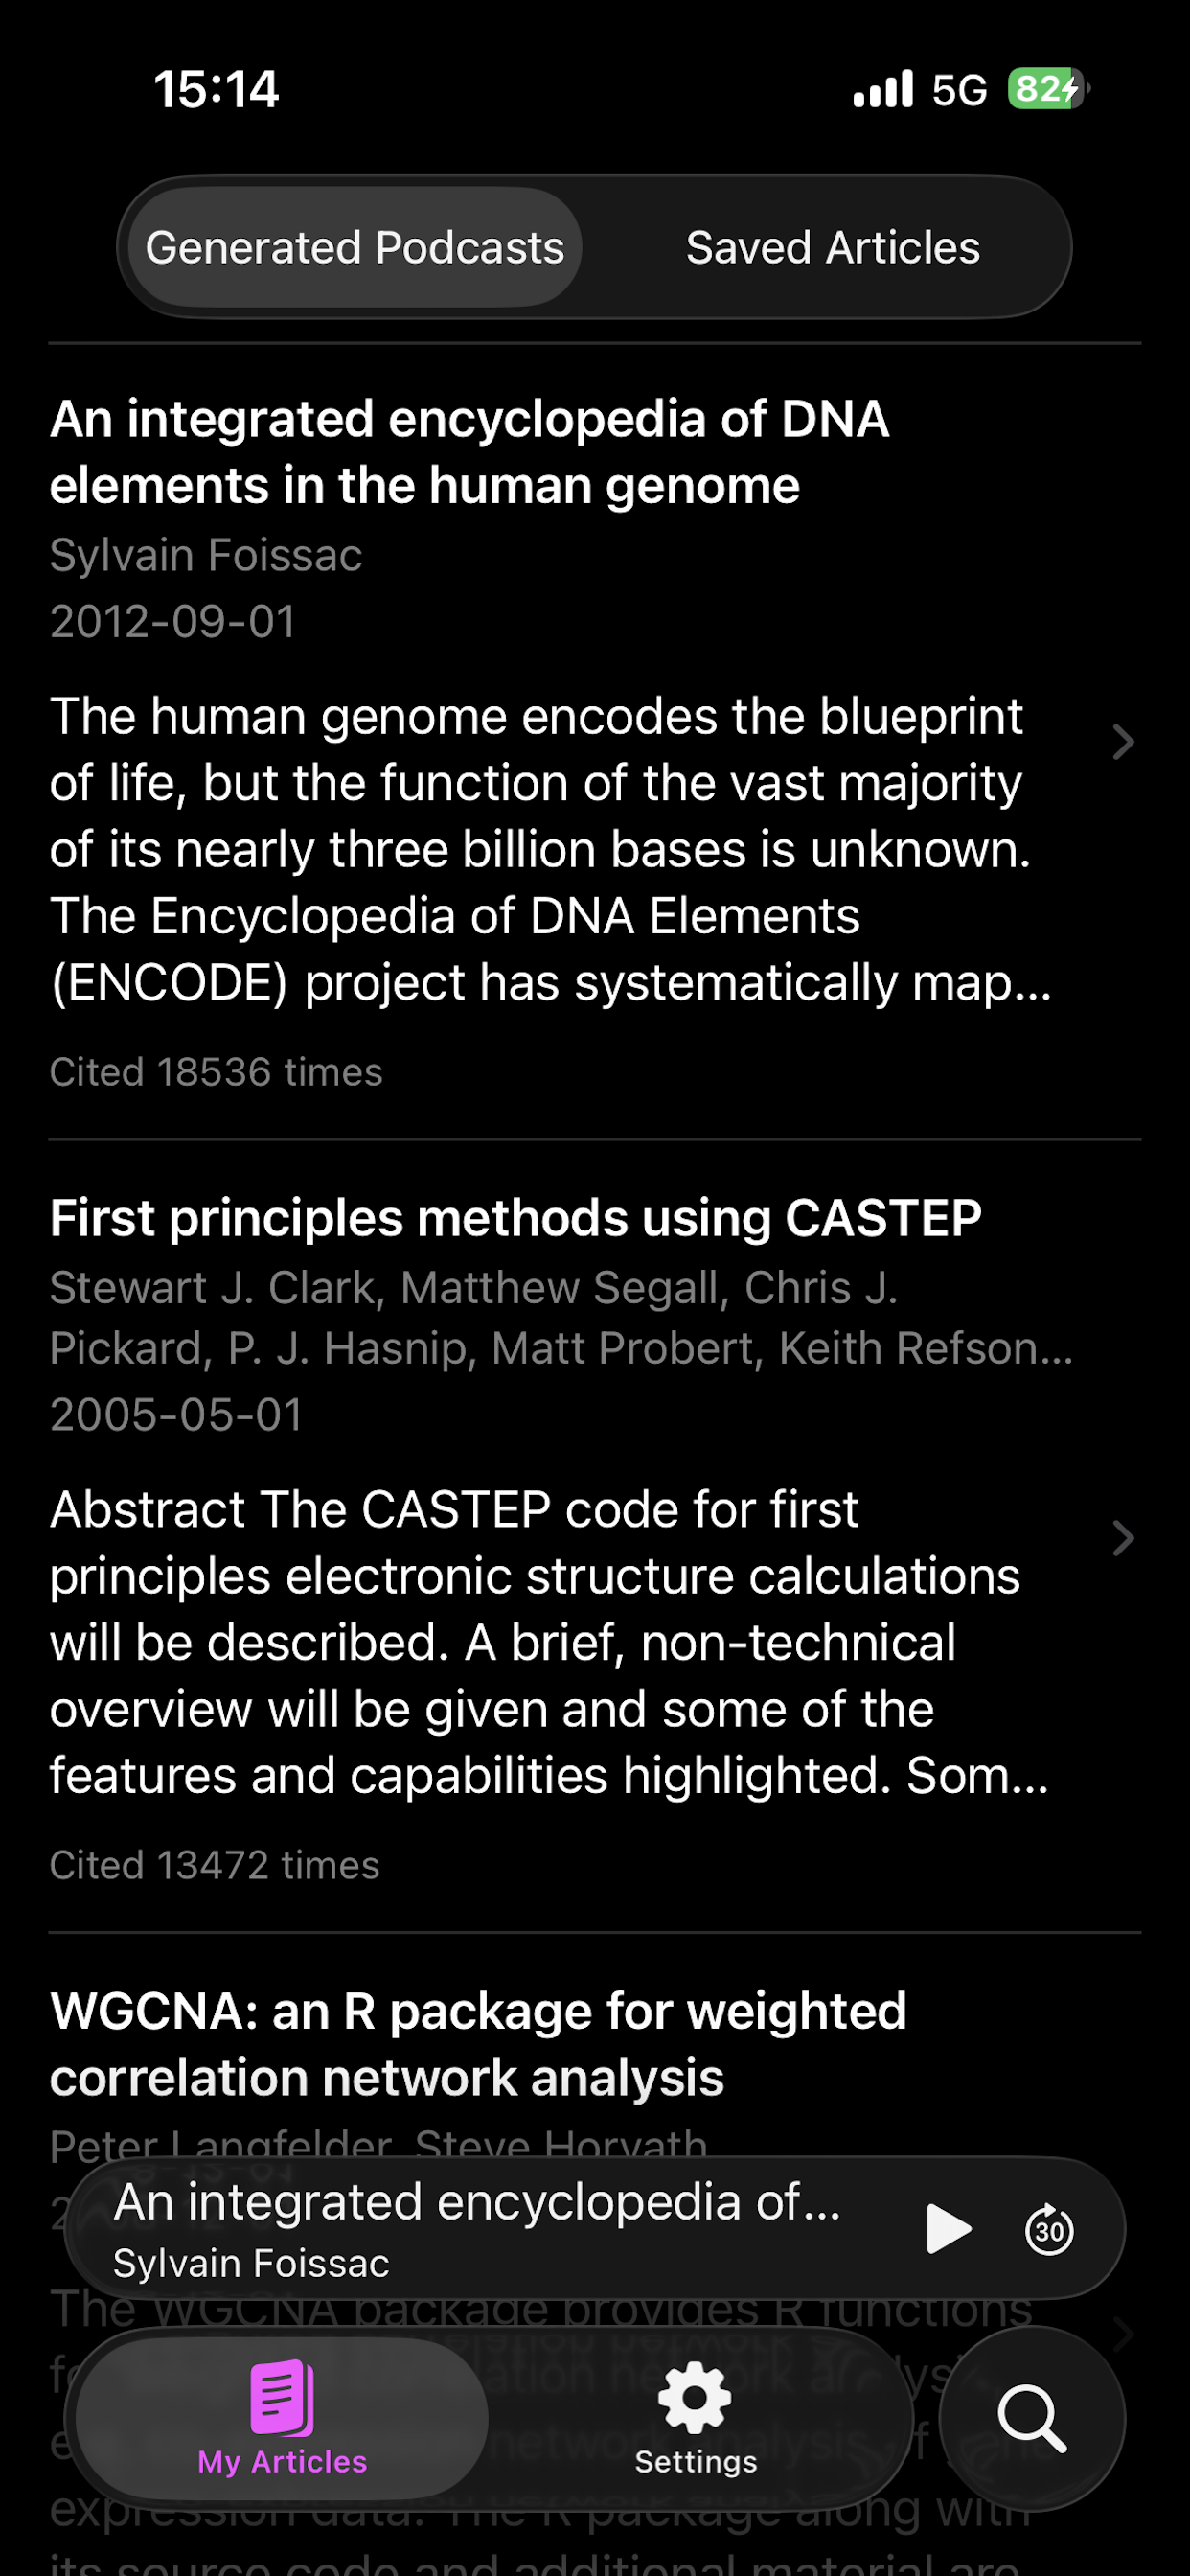Switch to the Generated Podcasts tab
Viewport: 1190px width, 2576px height.
click(356, 247)
